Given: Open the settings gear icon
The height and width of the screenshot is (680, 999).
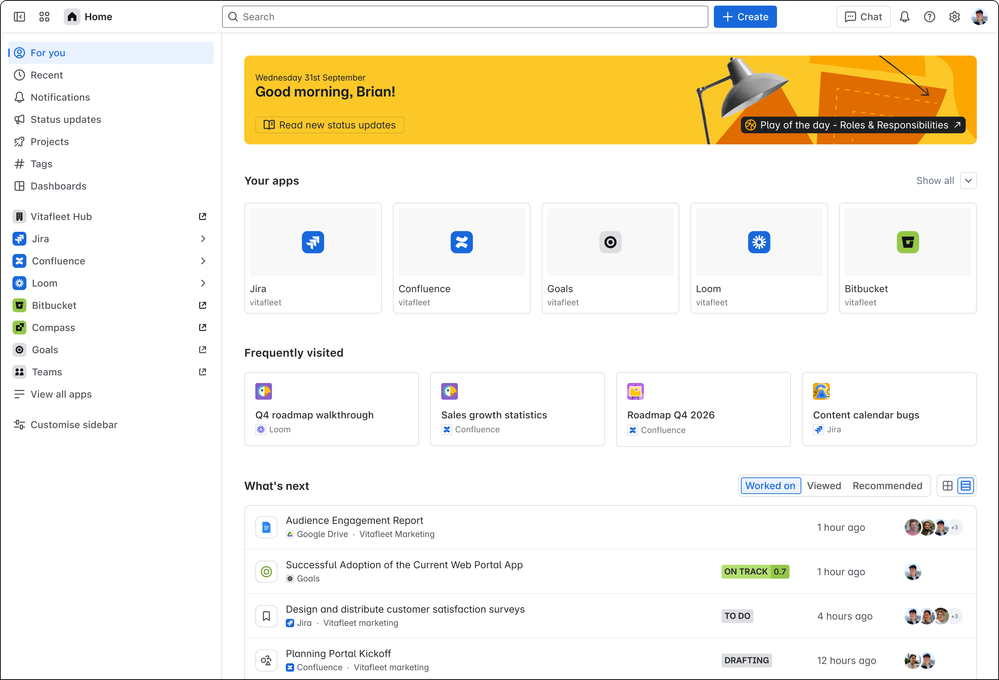Looking at the screenshot, I should [954, 17].
